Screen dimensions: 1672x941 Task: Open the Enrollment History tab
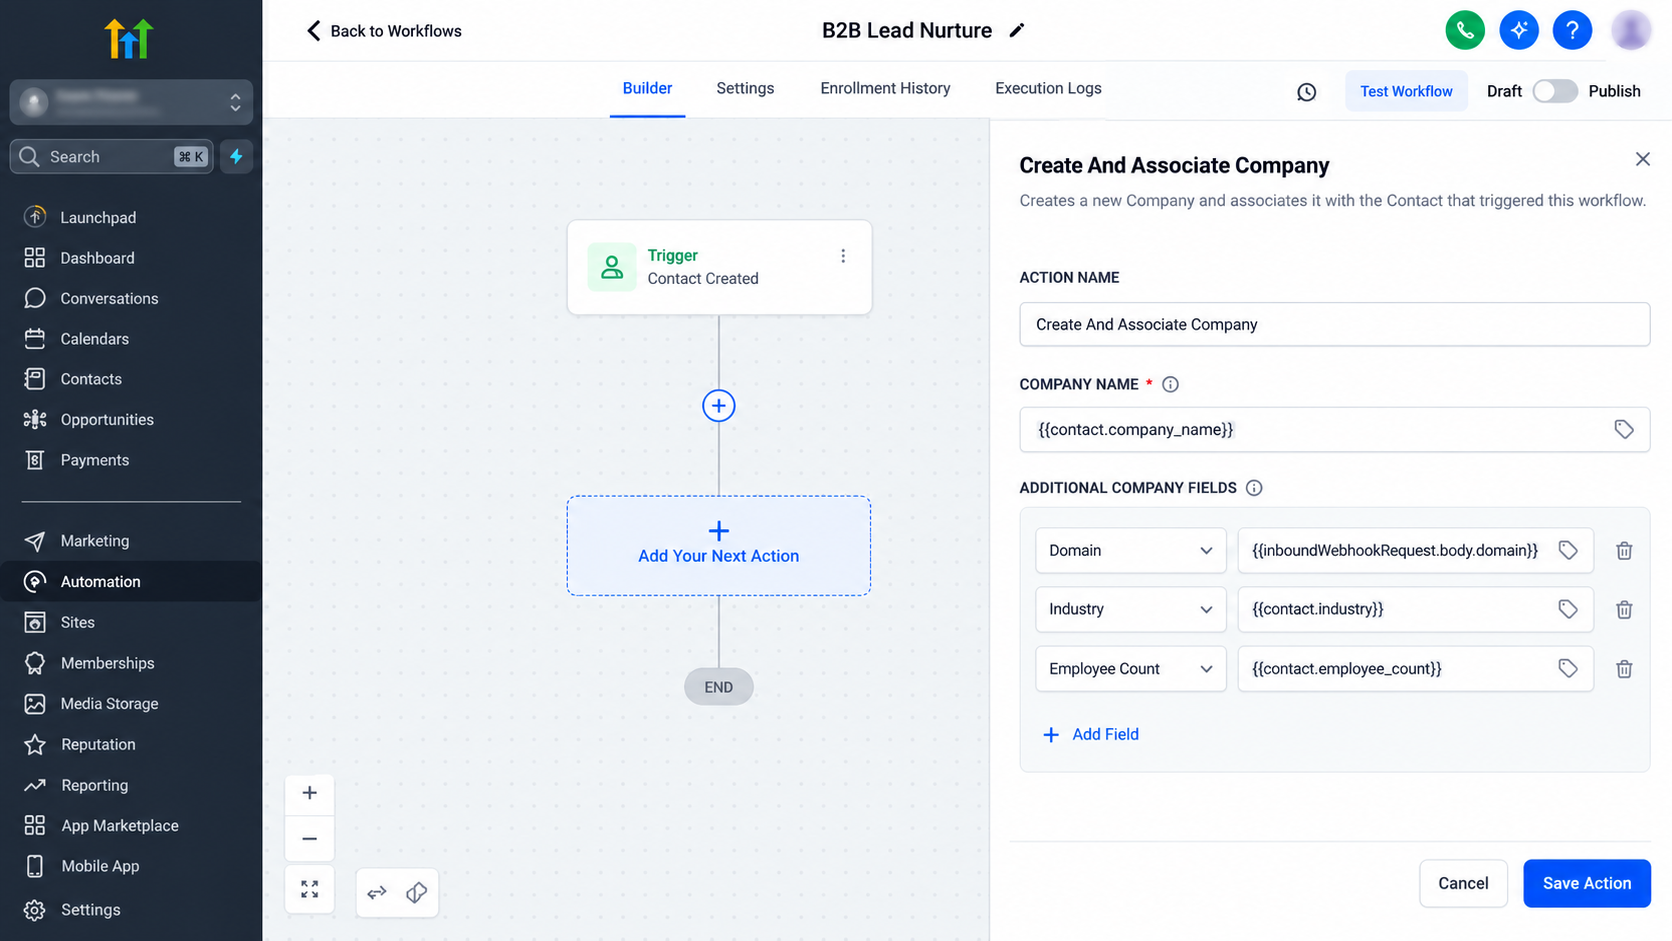[x=885, y=88]
